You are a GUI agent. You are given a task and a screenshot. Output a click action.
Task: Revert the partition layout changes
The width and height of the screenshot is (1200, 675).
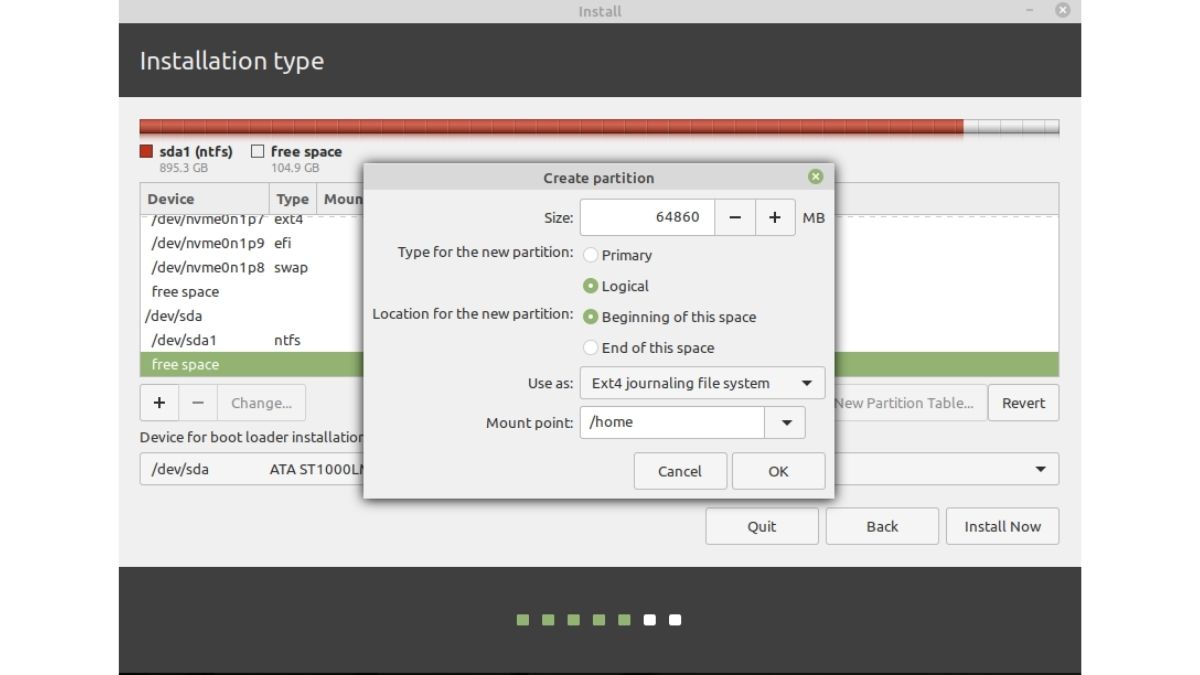(1023, 402)
